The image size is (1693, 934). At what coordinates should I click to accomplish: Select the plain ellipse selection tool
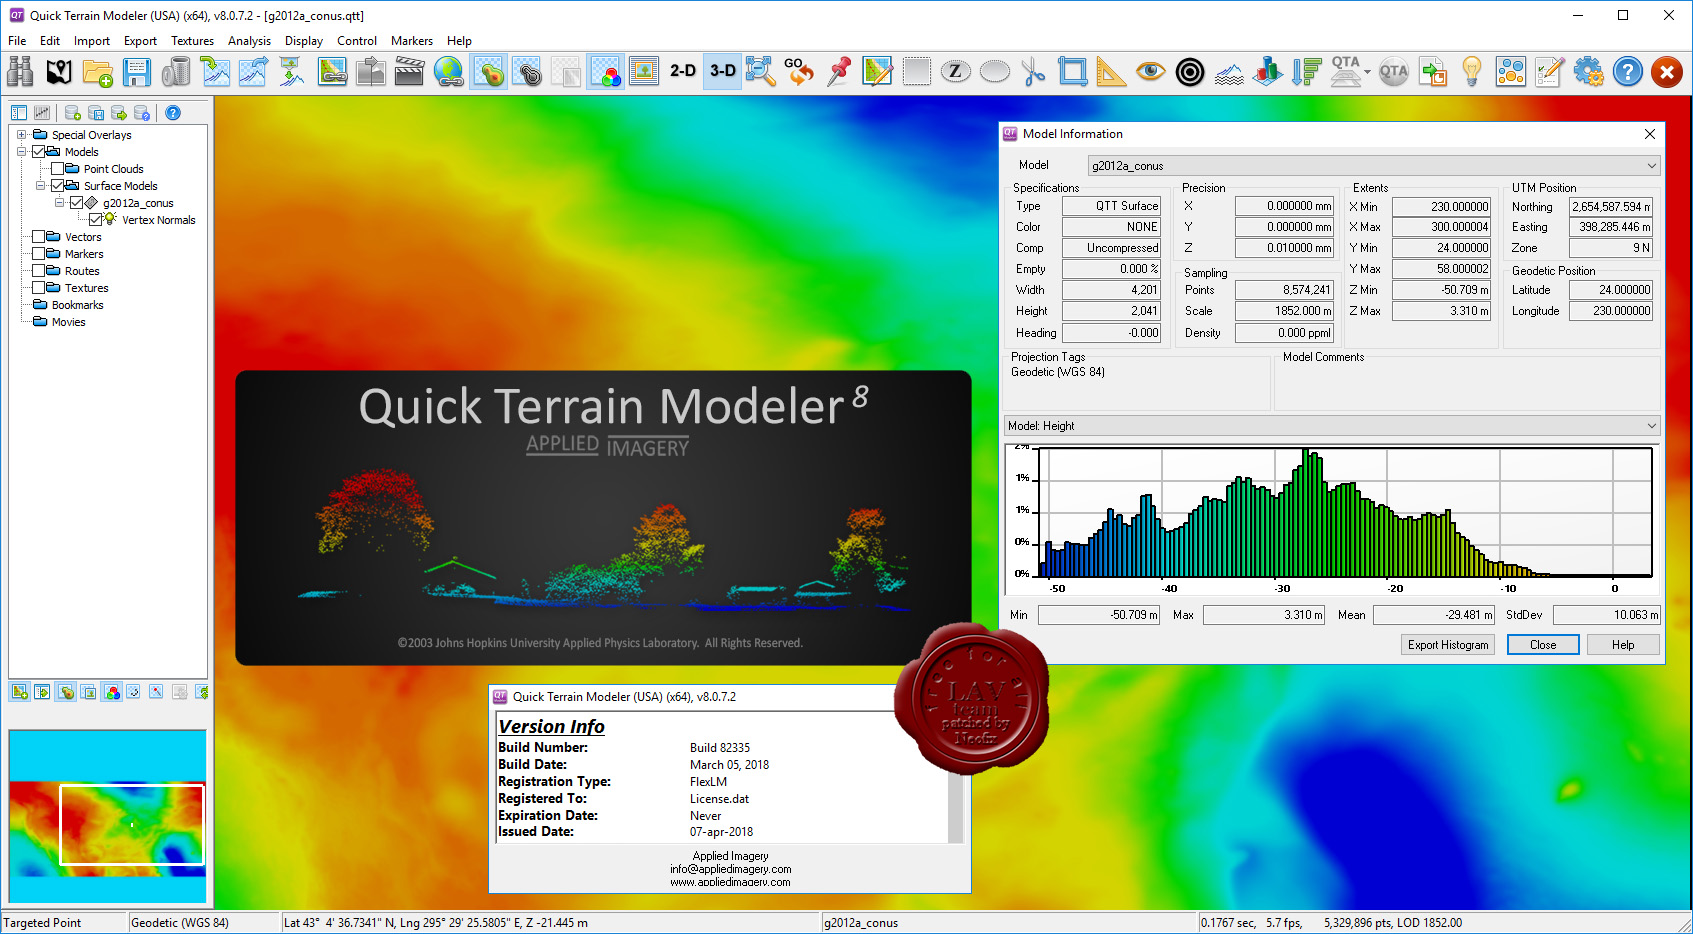(995, 72)
